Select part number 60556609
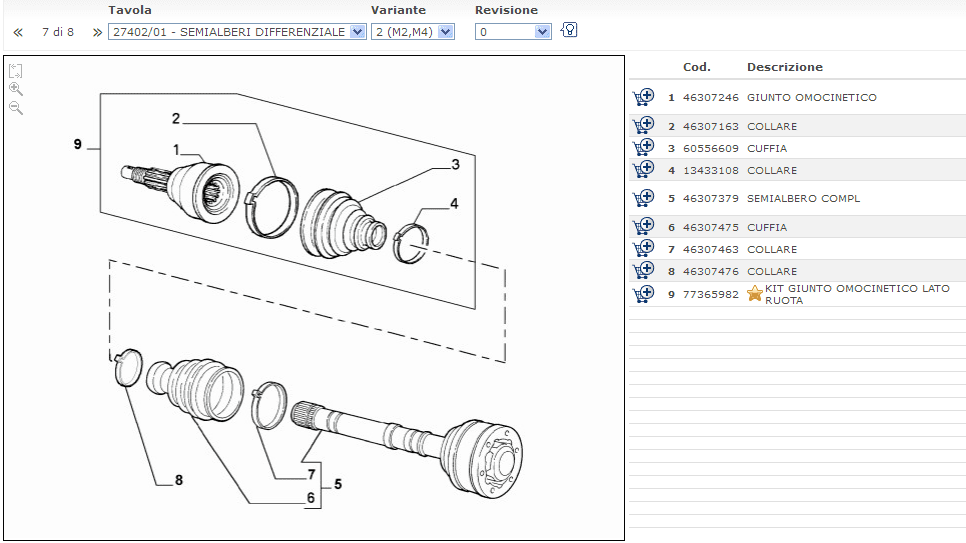Viewport: 966px width, 543px height. click(710, 149)
